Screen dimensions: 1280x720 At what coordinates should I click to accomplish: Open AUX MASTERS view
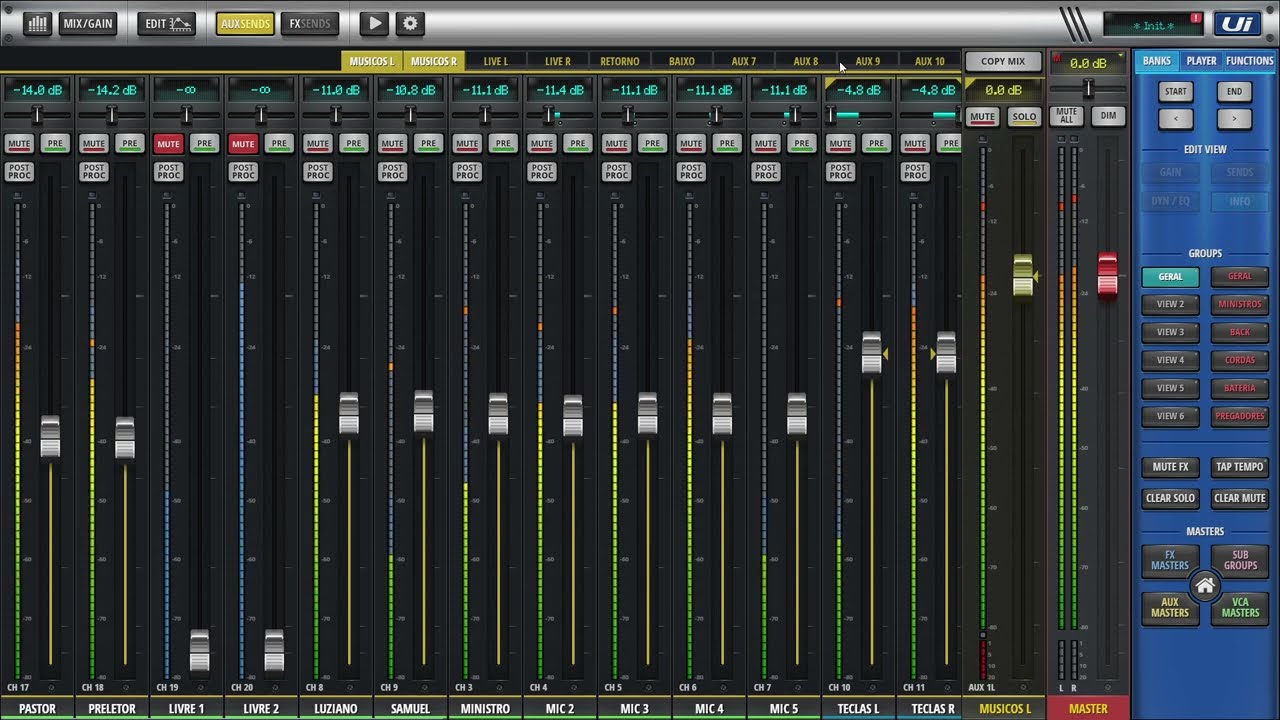(1170, 607)
